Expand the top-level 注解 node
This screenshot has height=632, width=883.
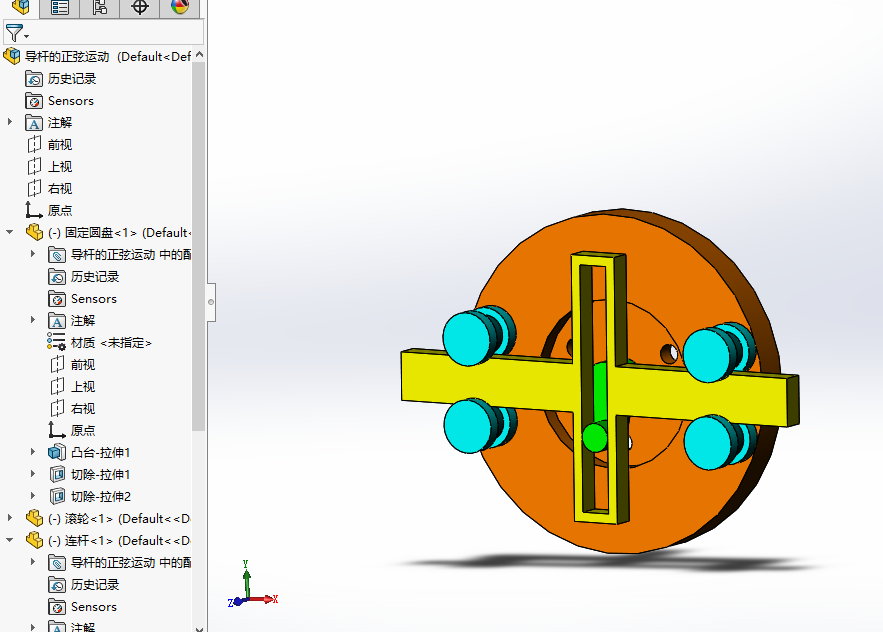pos(10,122)
